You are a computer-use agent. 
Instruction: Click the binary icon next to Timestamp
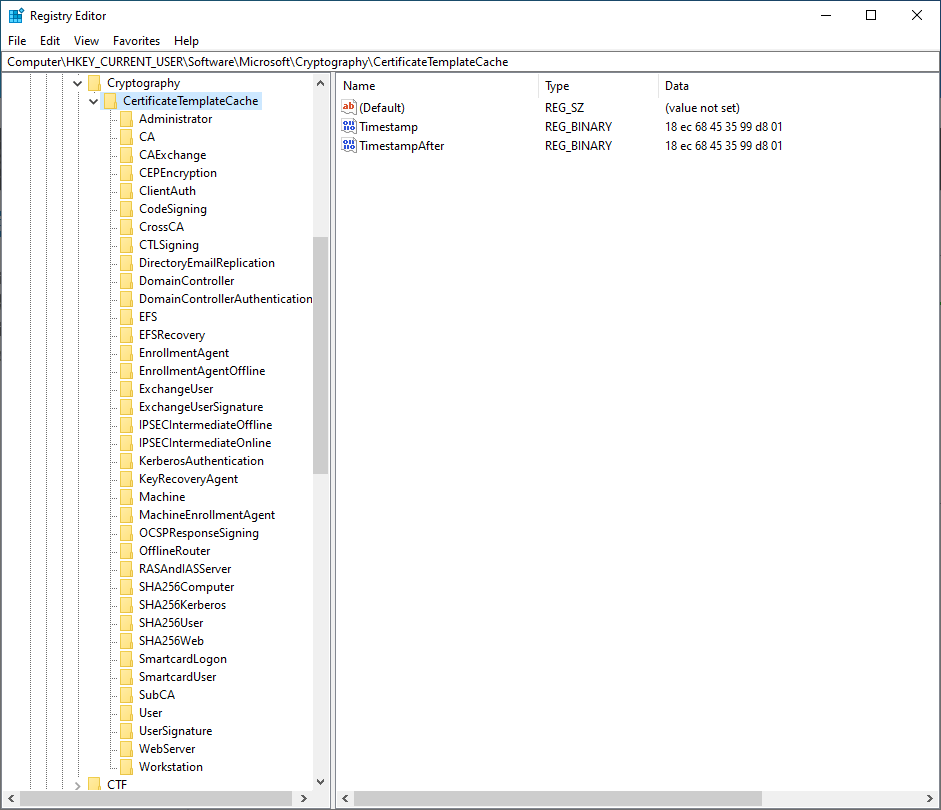349,127
